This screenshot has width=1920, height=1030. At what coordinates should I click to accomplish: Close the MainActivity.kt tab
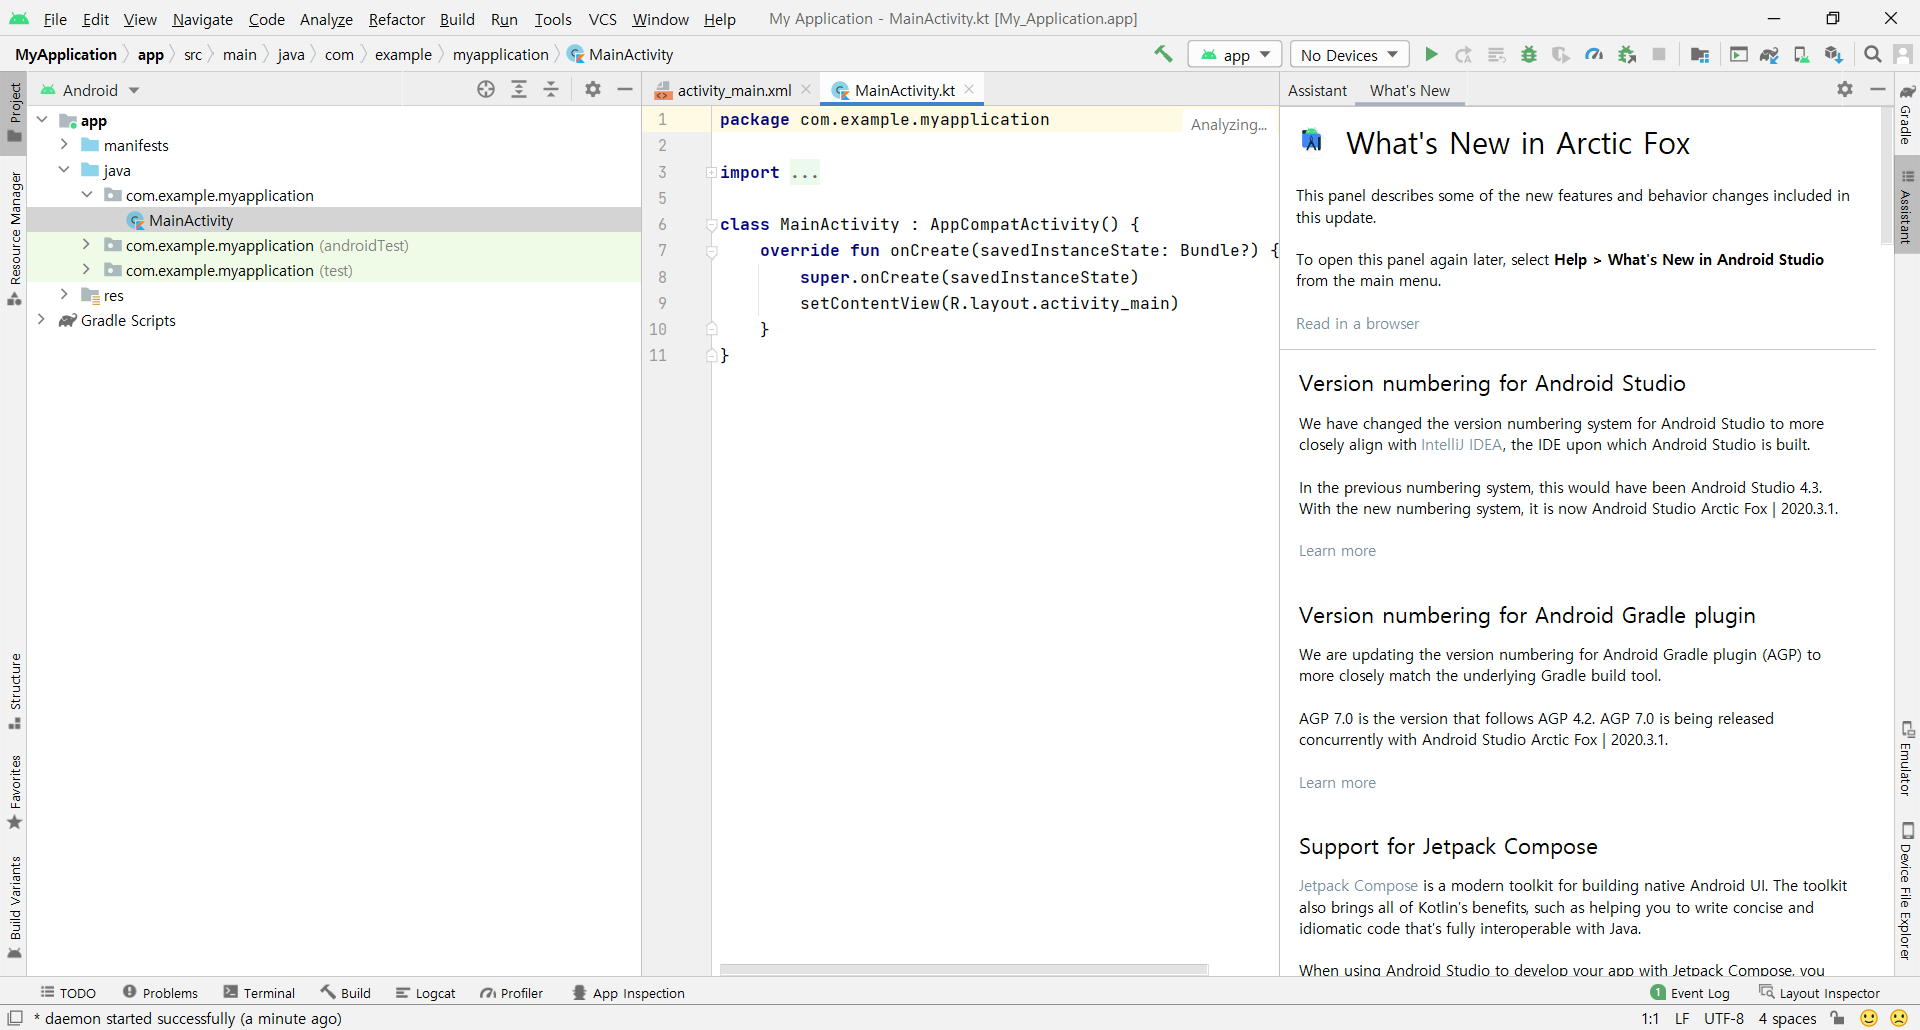point(969,89)
